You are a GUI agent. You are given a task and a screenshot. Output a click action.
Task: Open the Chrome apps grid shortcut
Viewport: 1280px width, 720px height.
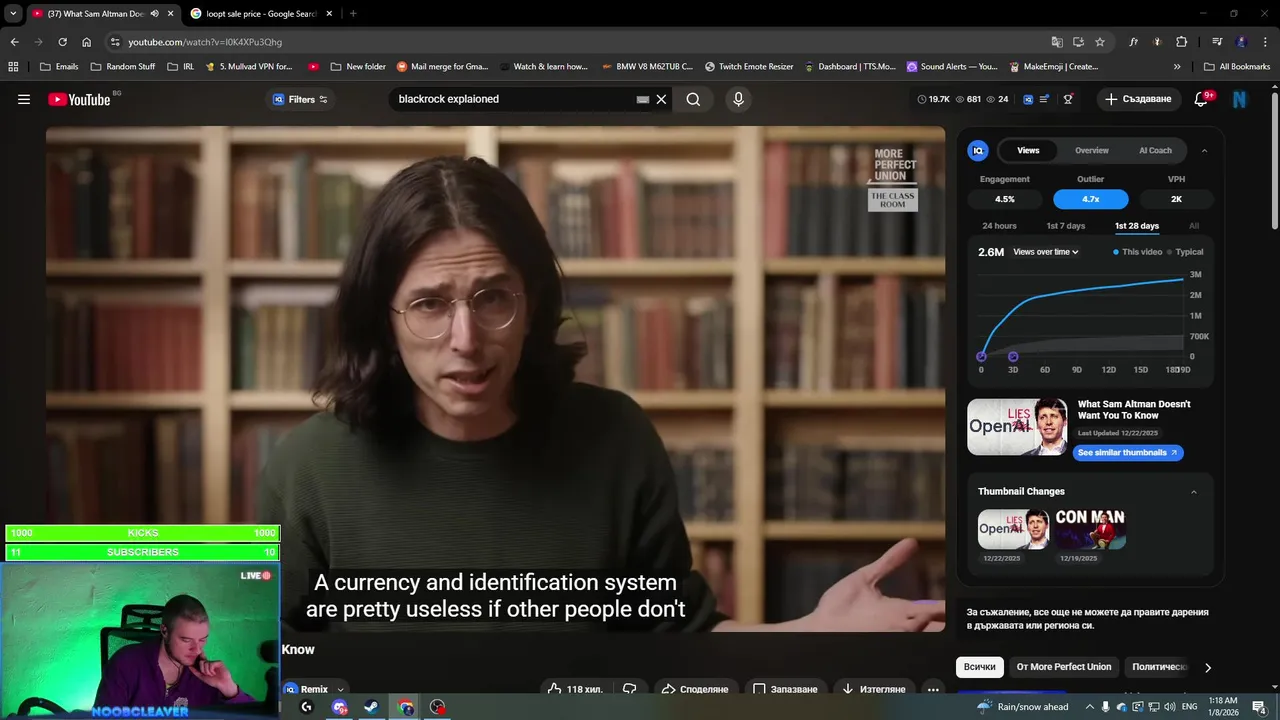click(13, 67)
